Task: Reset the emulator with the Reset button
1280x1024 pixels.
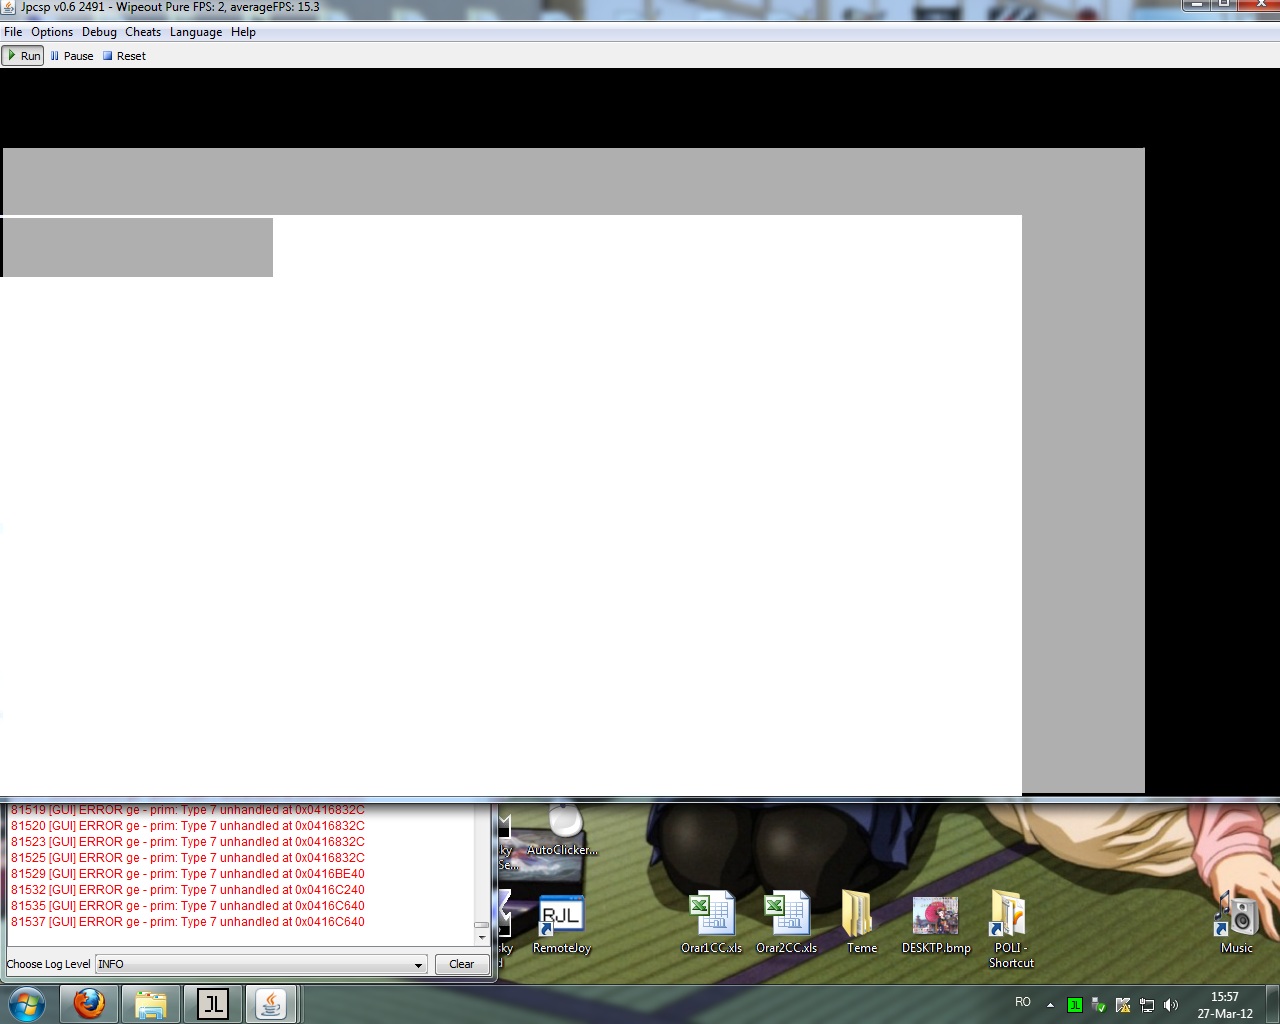Action: 125,56
